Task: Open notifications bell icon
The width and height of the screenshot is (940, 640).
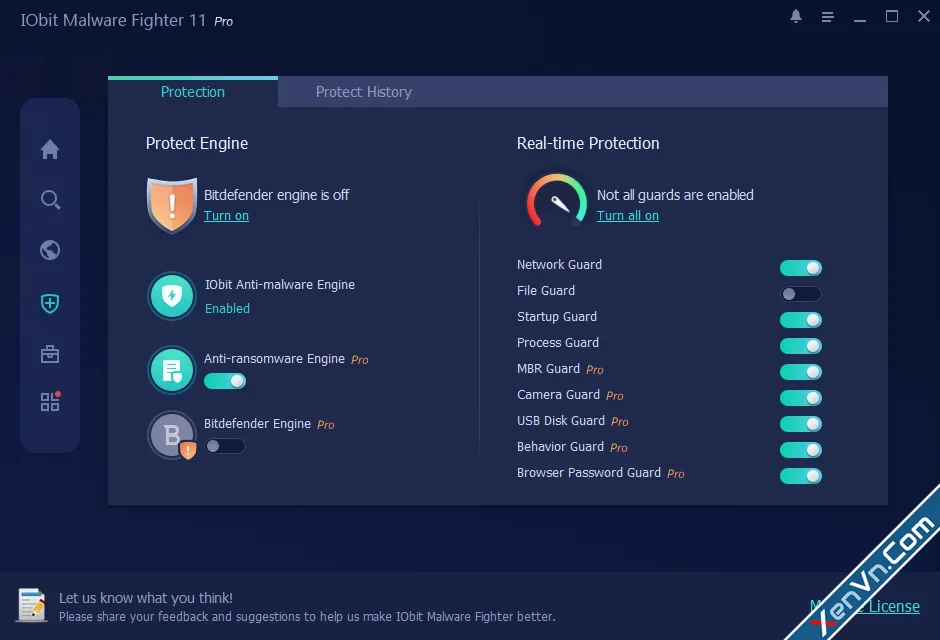Action: point(796,16)
